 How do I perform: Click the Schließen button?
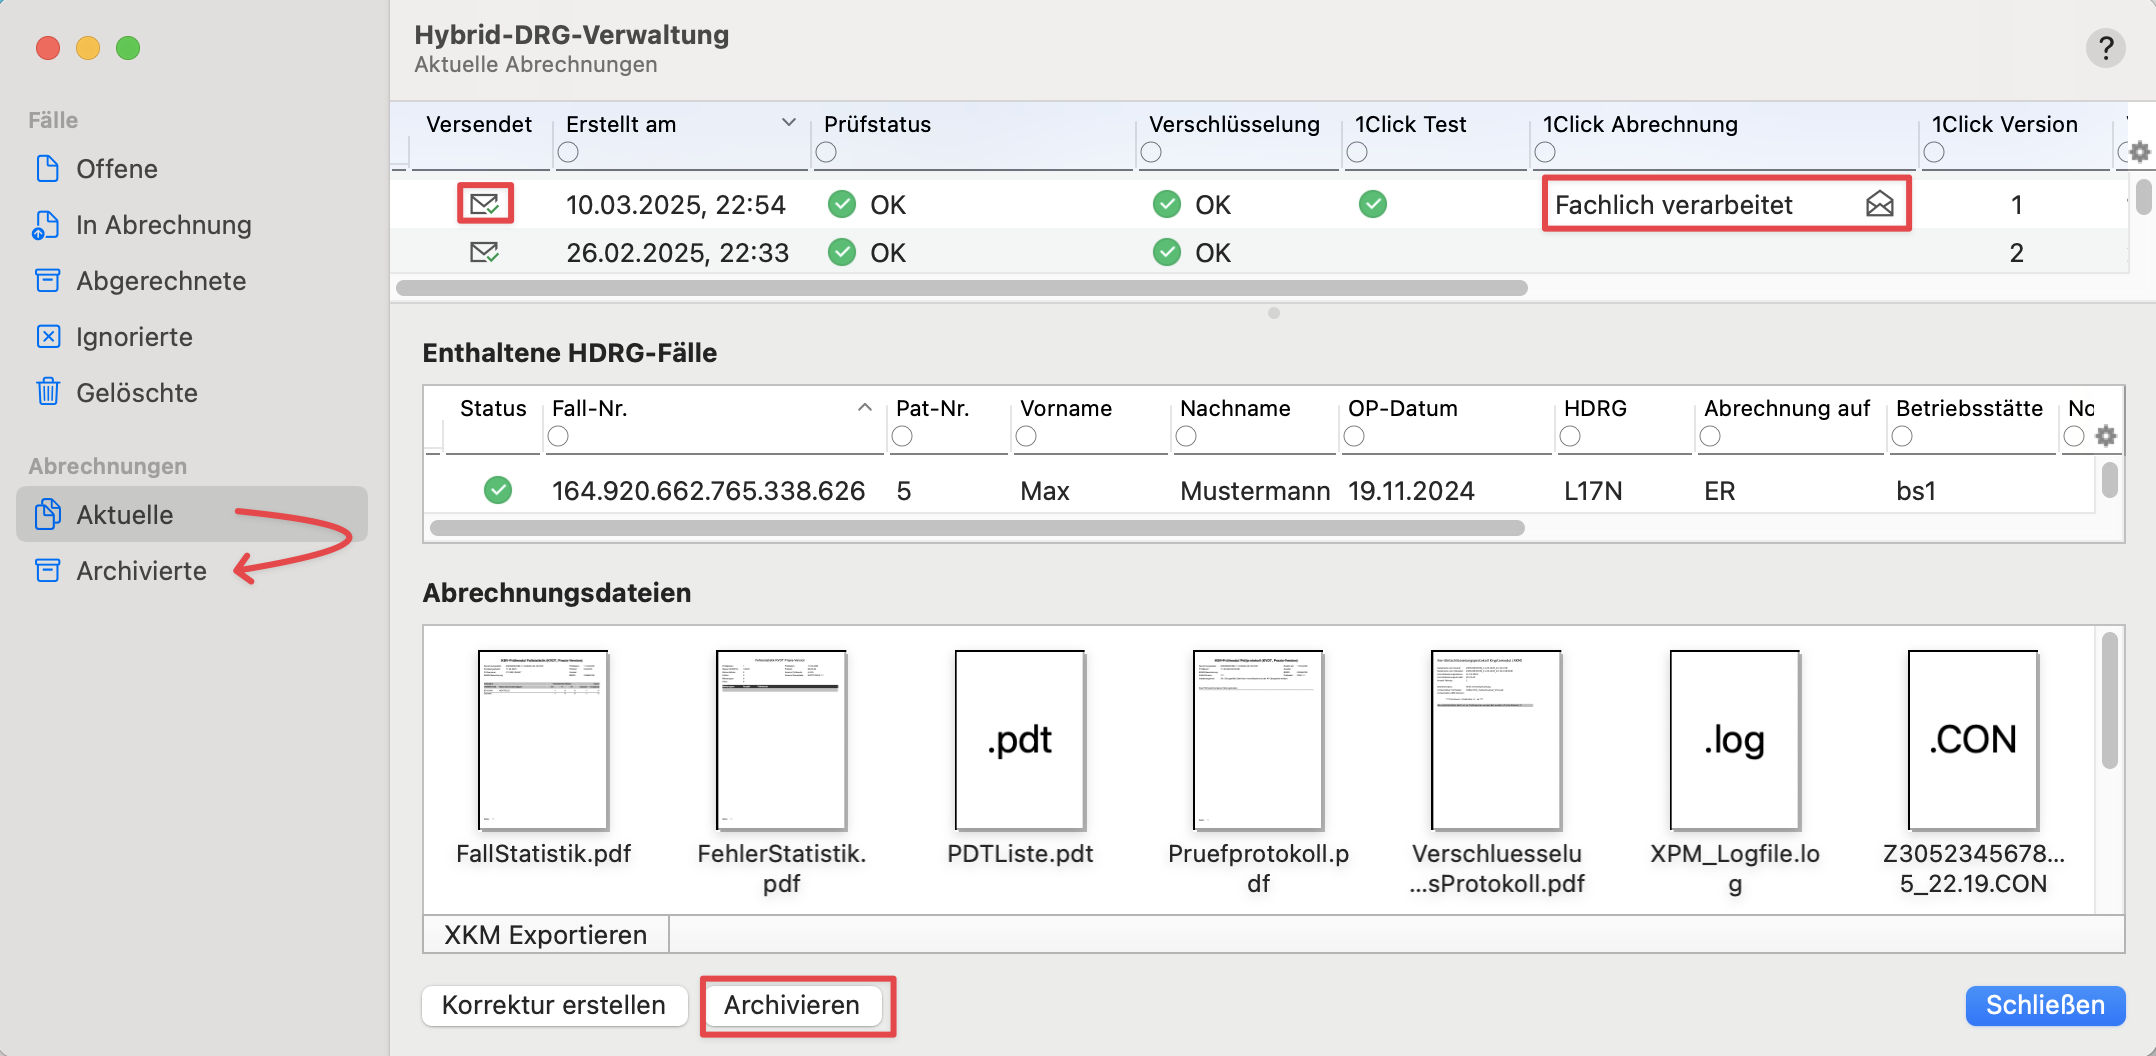coord(2045,1005)
